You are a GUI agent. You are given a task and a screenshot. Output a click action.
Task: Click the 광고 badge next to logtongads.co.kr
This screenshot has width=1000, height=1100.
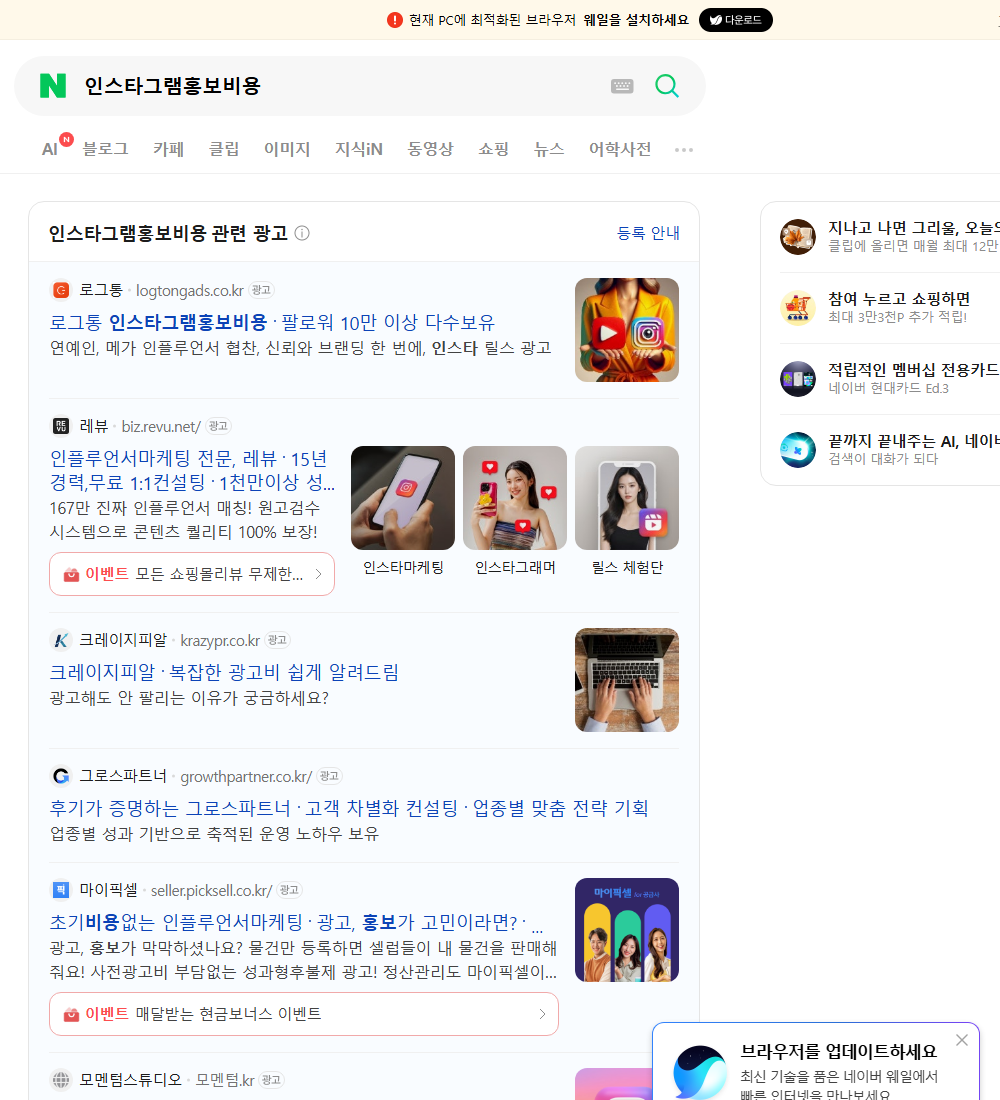click(x=261, y=290)
